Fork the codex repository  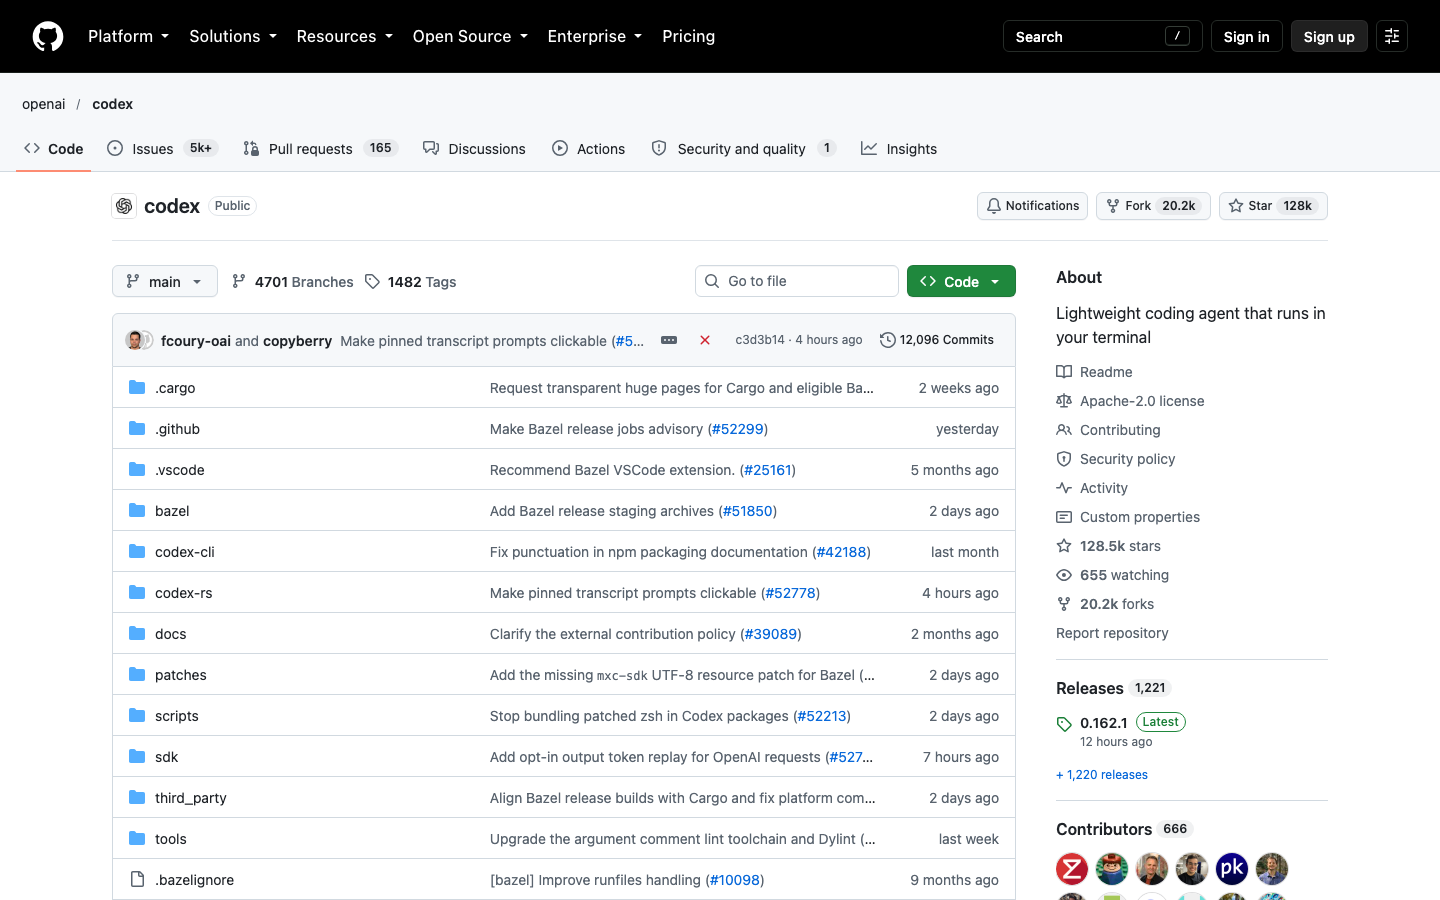pos(1153,206)
